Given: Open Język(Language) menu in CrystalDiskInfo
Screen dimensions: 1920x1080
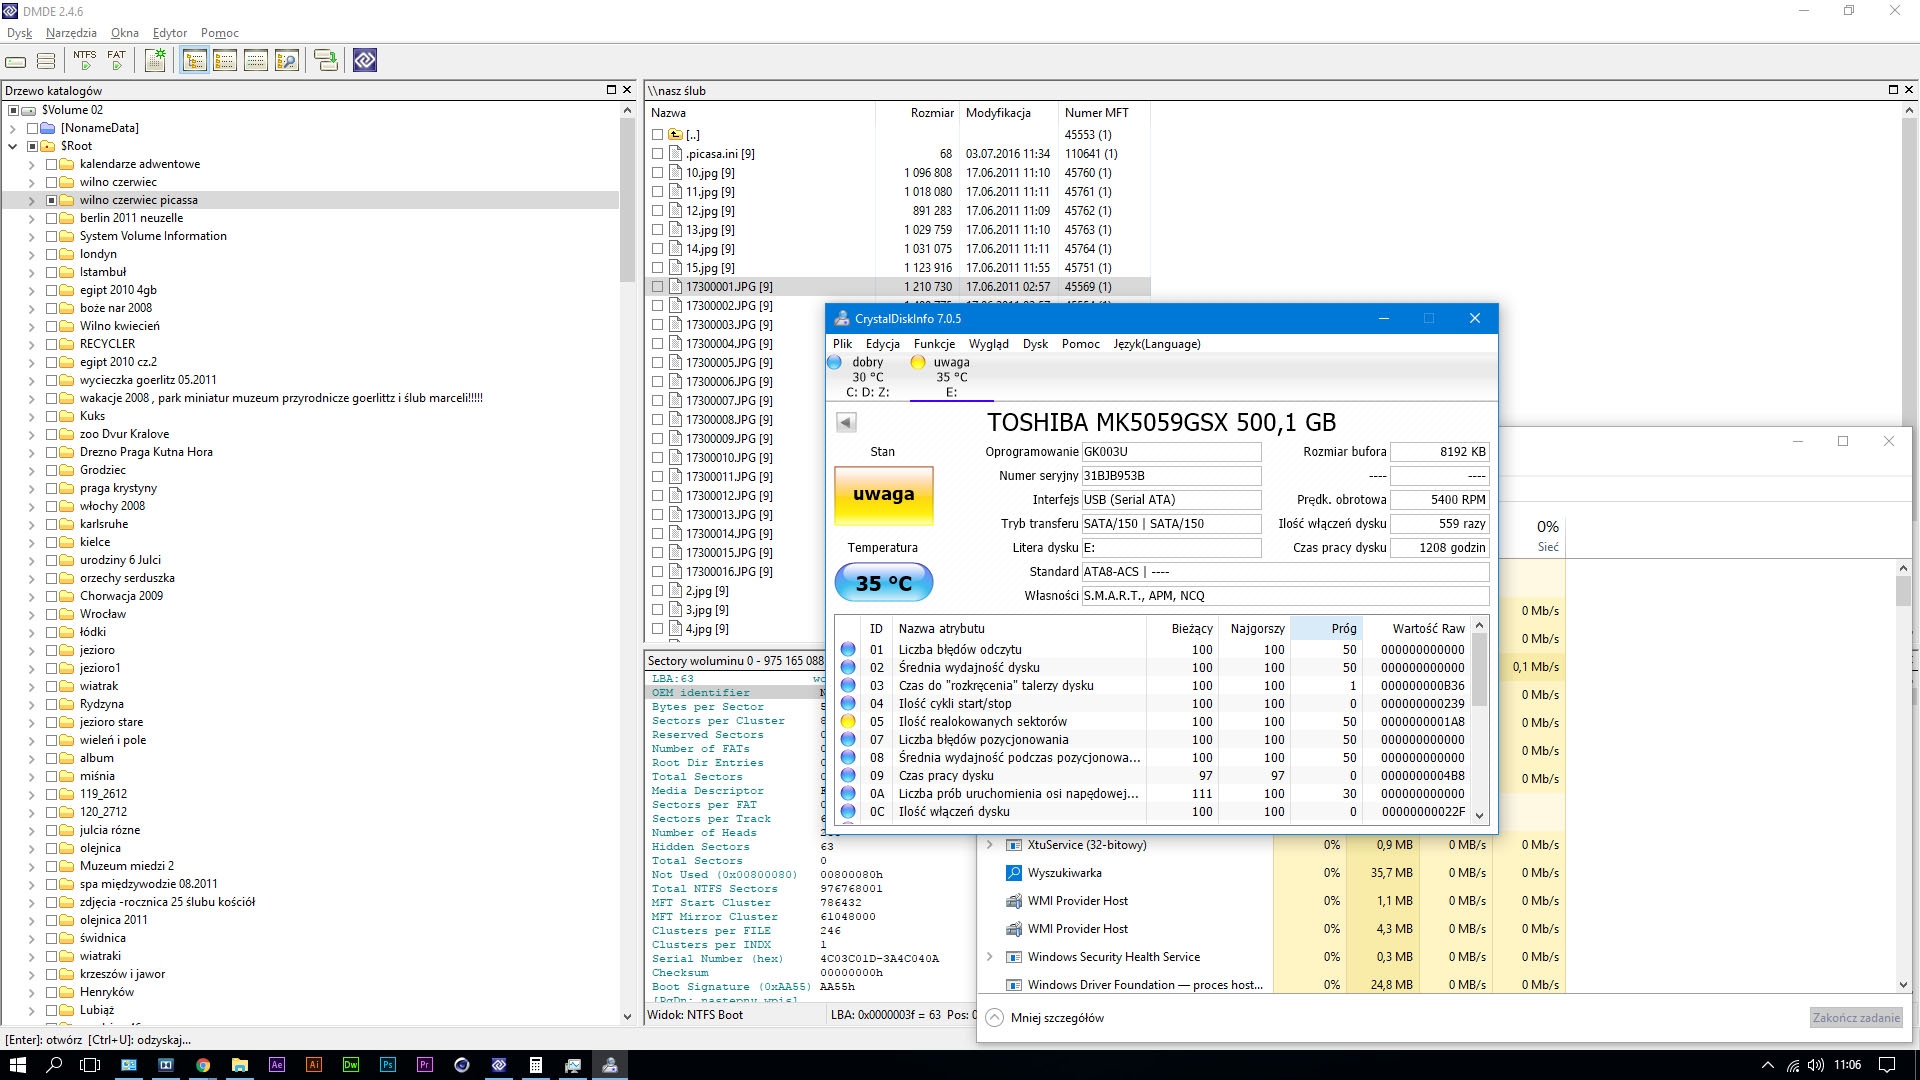Looking at the screenshot, I should [x=1157, y=344].
